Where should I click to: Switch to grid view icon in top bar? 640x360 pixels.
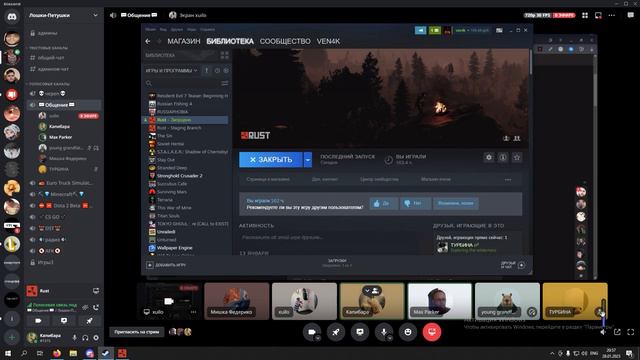585,15
